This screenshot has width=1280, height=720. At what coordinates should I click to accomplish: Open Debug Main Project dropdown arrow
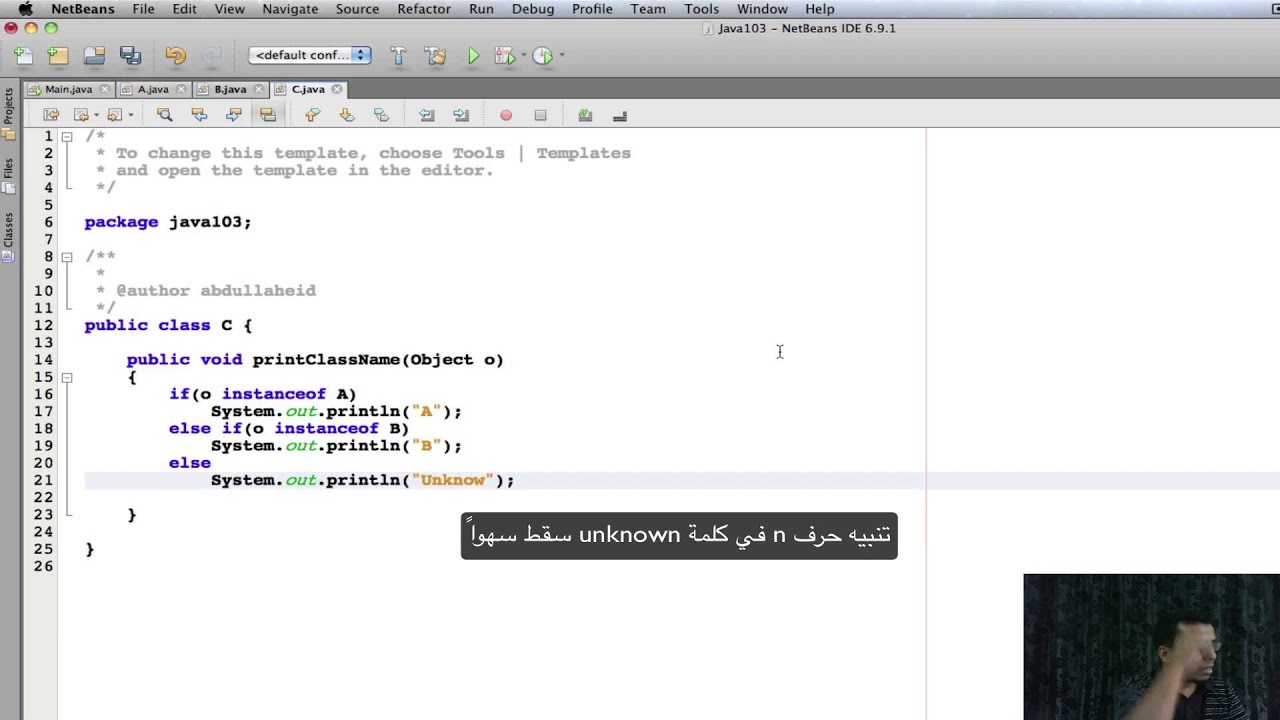[x=524, y=56]
